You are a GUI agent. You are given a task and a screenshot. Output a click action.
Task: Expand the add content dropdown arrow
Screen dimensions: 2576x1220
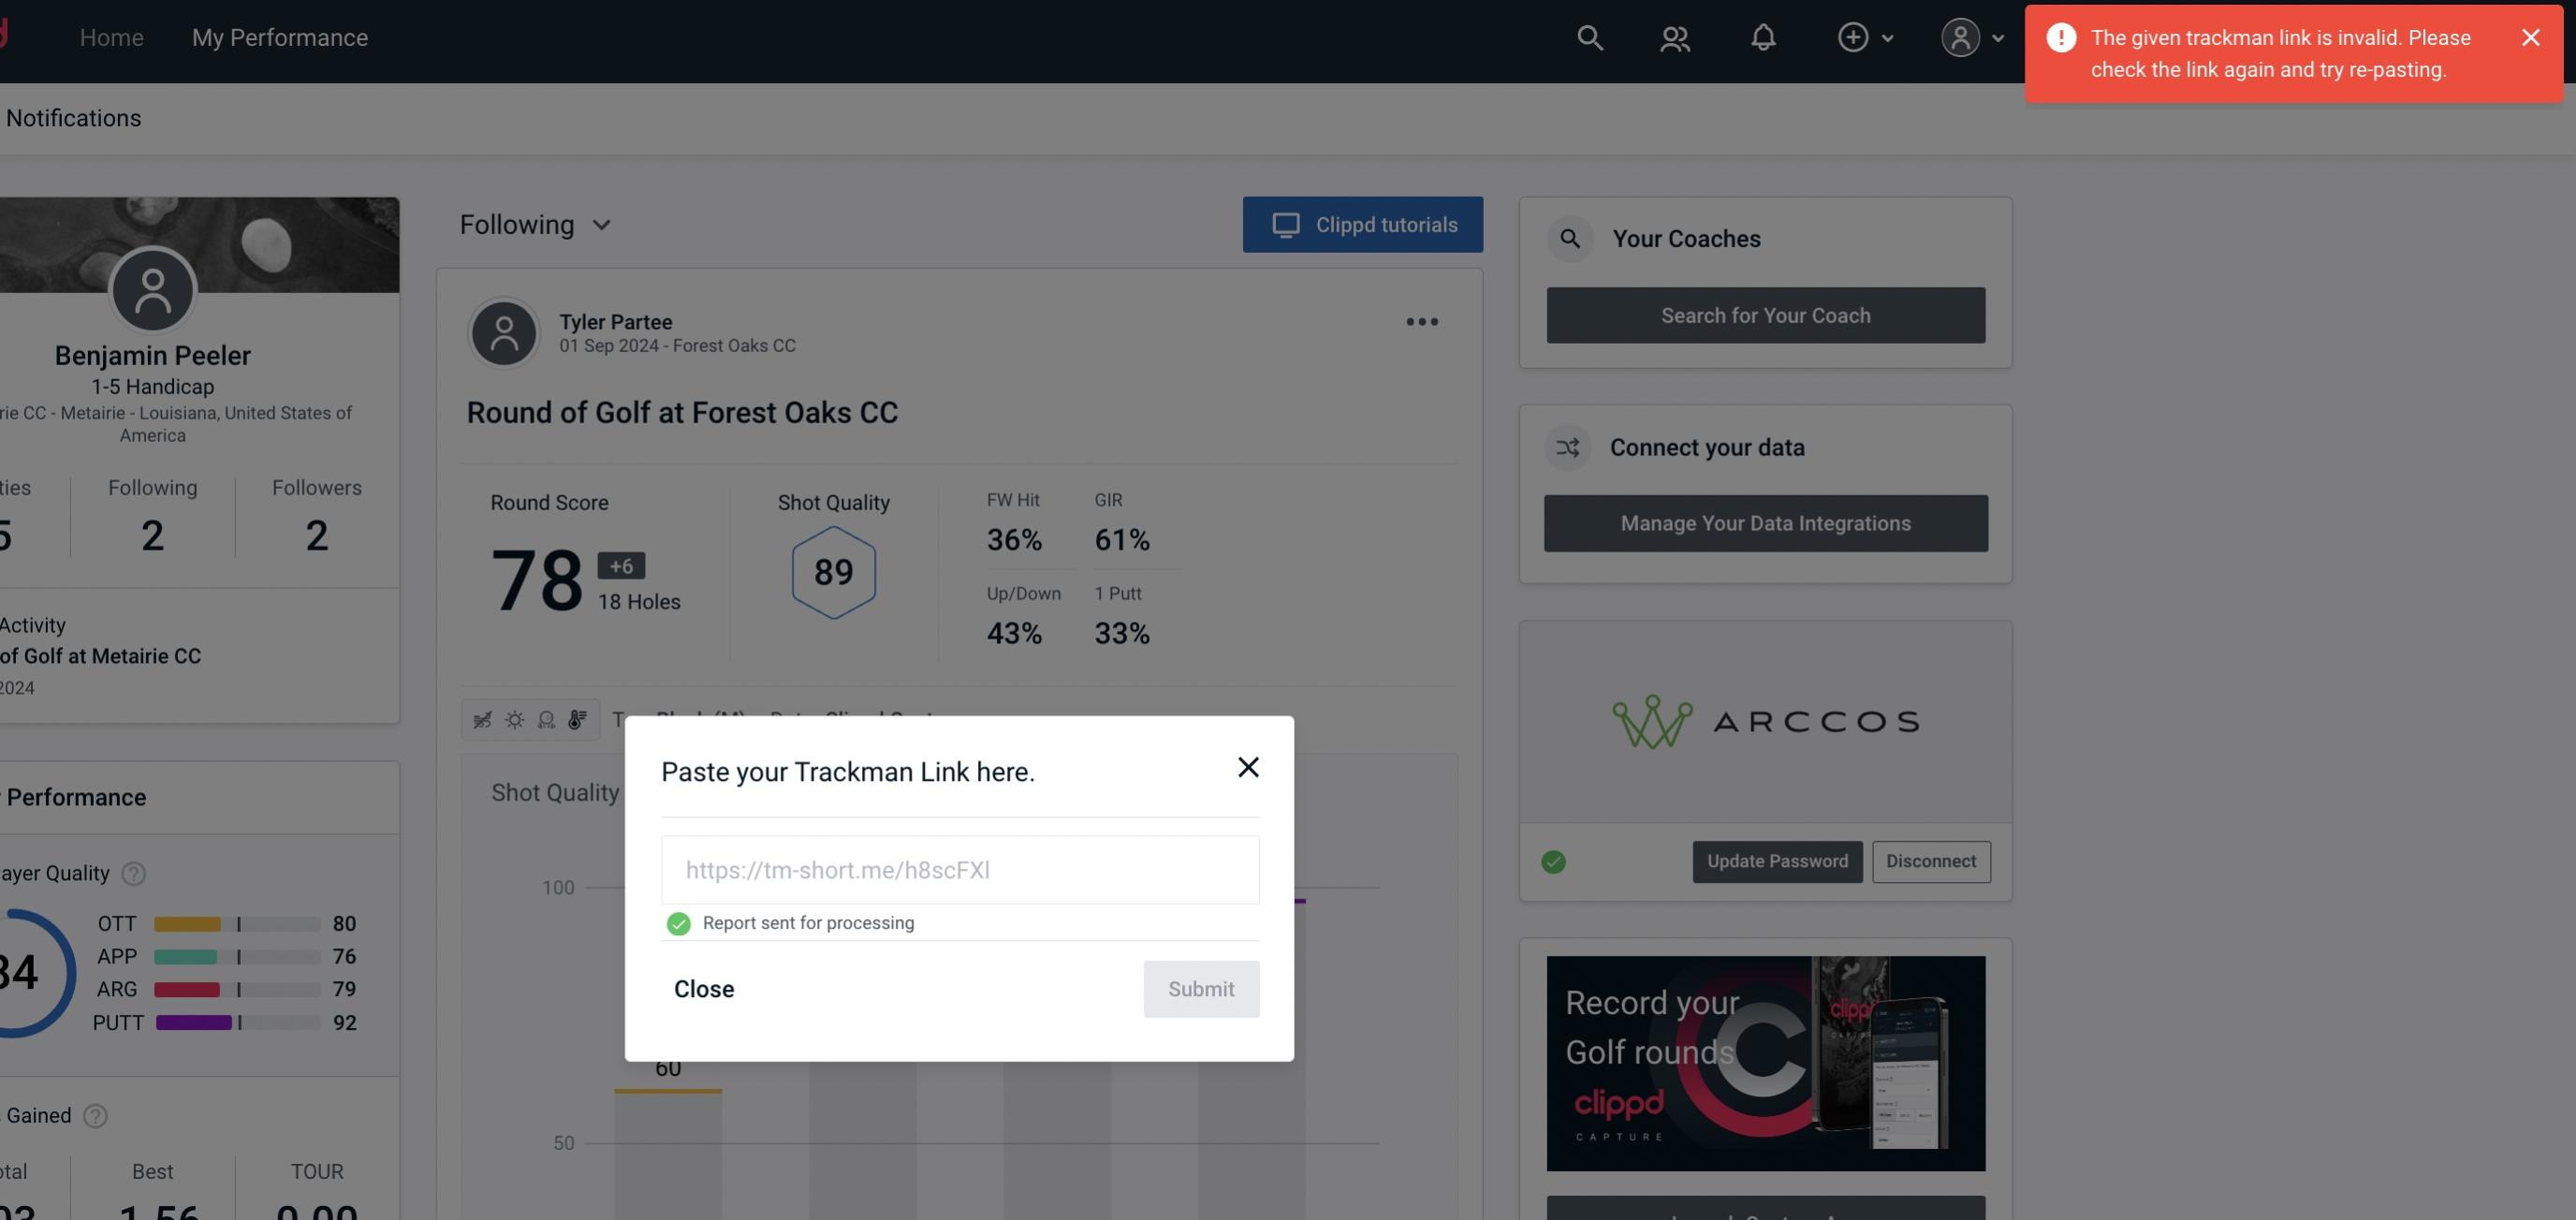click(x=1888, y=37)
